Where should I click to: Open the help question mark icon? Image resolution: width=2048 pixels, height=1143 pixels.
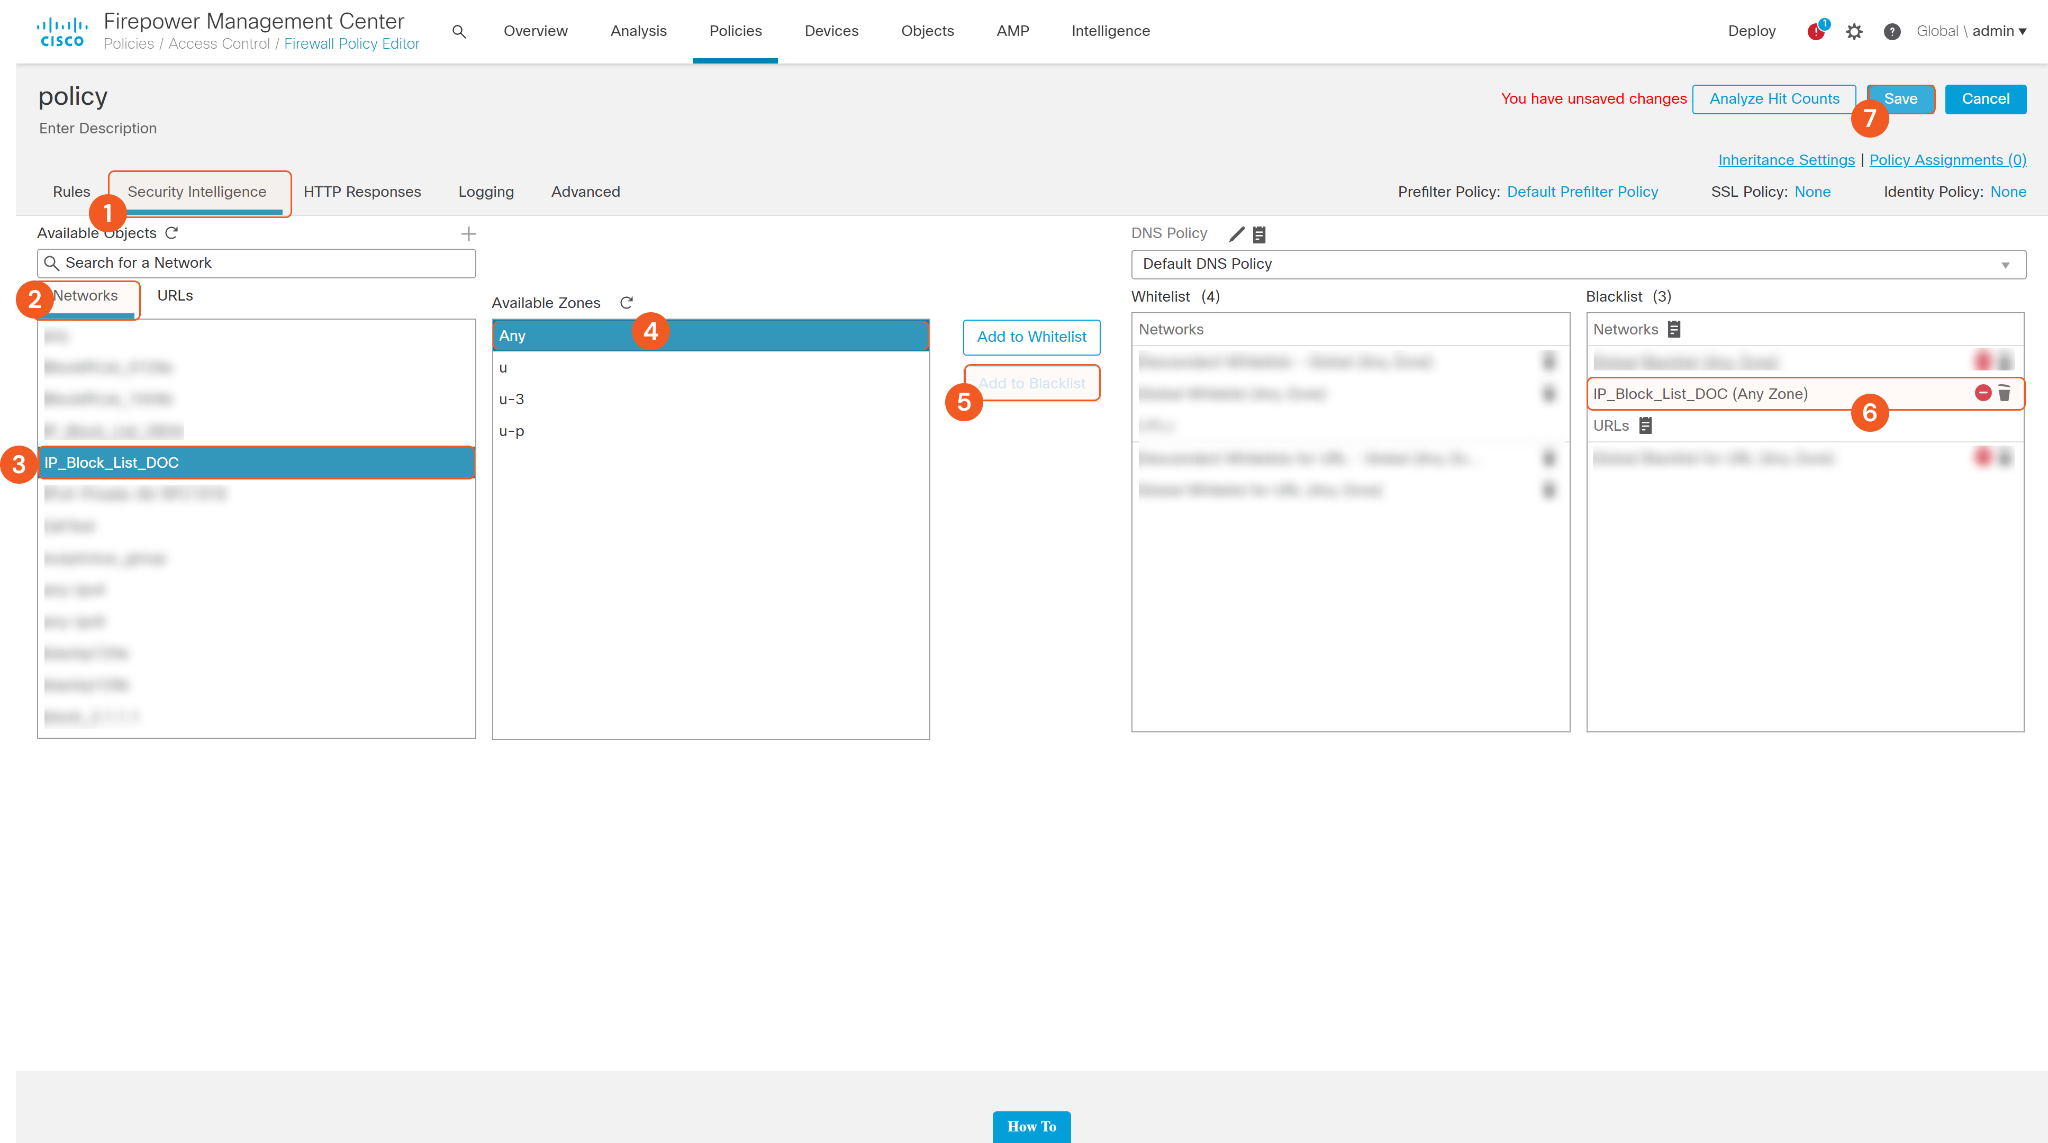point(1891,32)
